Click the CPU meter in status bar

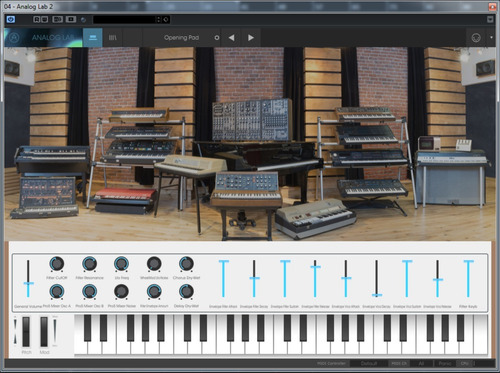[x=464, y=363]
